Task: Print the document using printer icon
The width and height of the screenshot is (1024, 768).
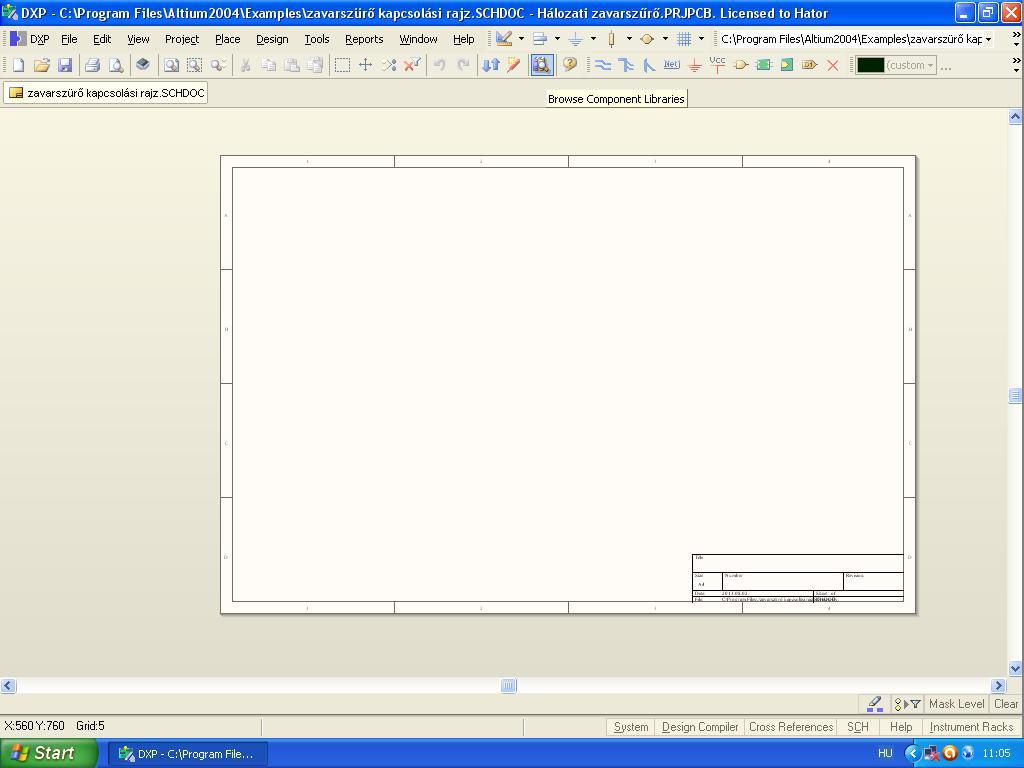Action: 92,65
